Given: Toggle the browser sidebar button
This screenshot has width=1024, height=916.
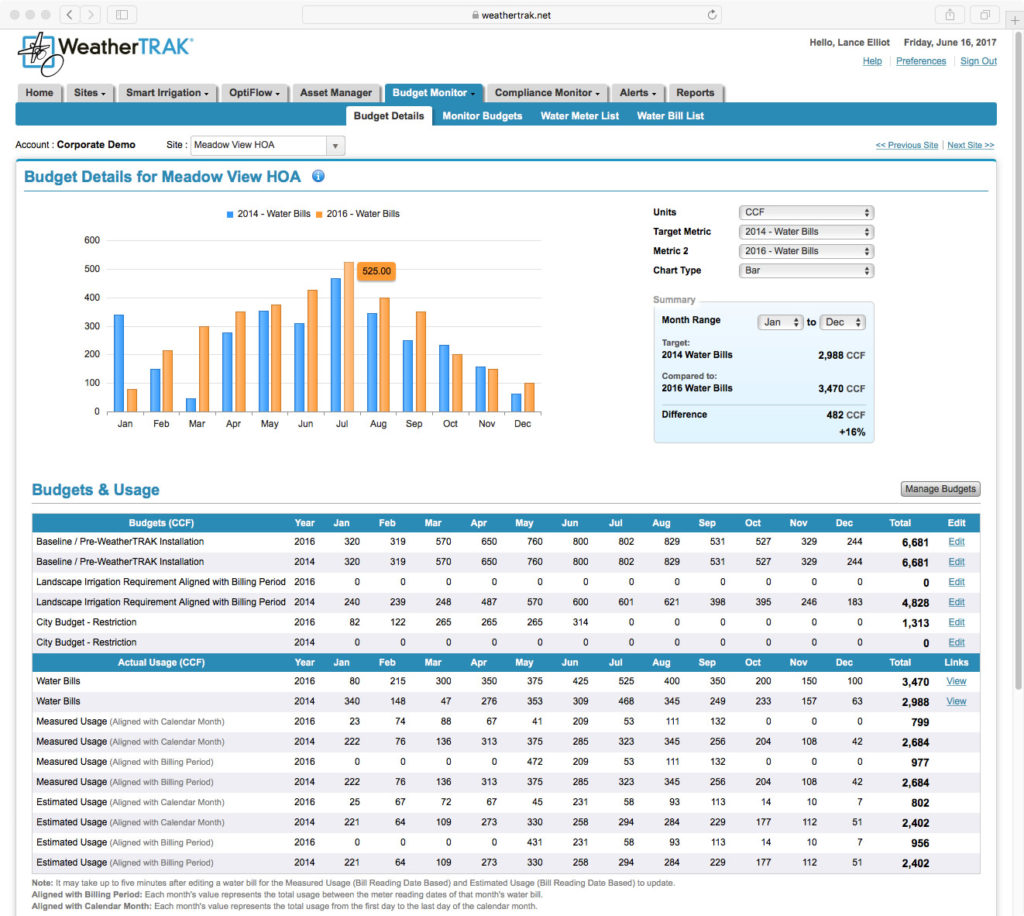Looking at the screenshot, I should (121, 14).
